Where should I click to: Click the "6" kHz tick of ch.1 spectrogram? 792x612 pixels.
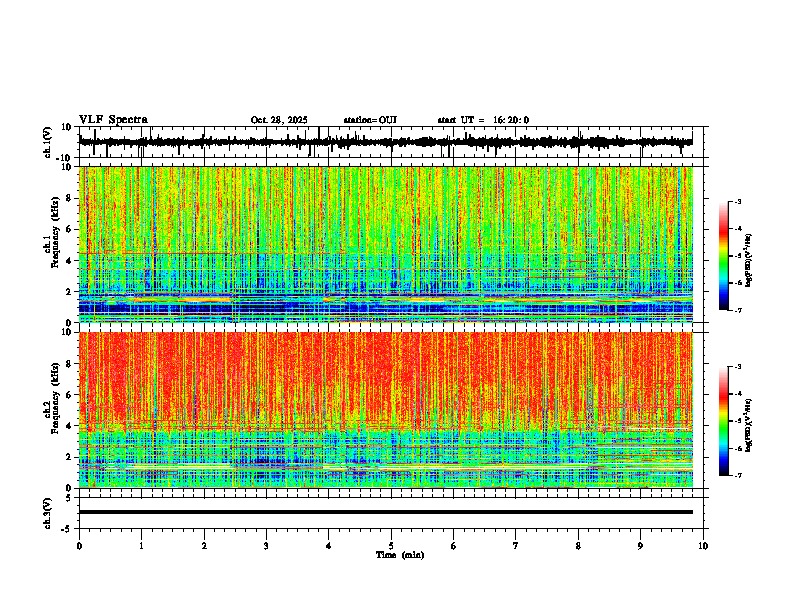click(69, 229)
